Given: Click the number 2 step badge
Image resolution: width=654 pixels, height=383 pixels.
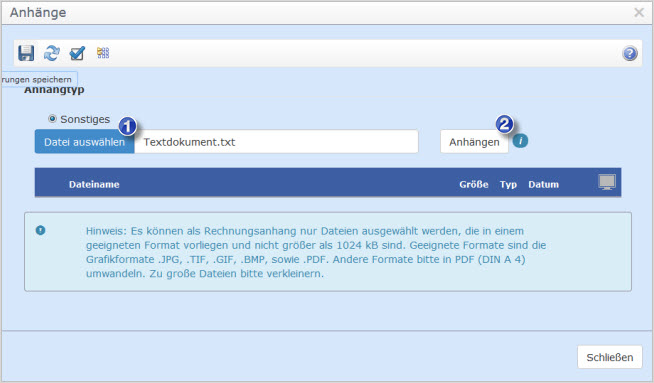Looking at the screenshot, I should (x=505, y=124).
